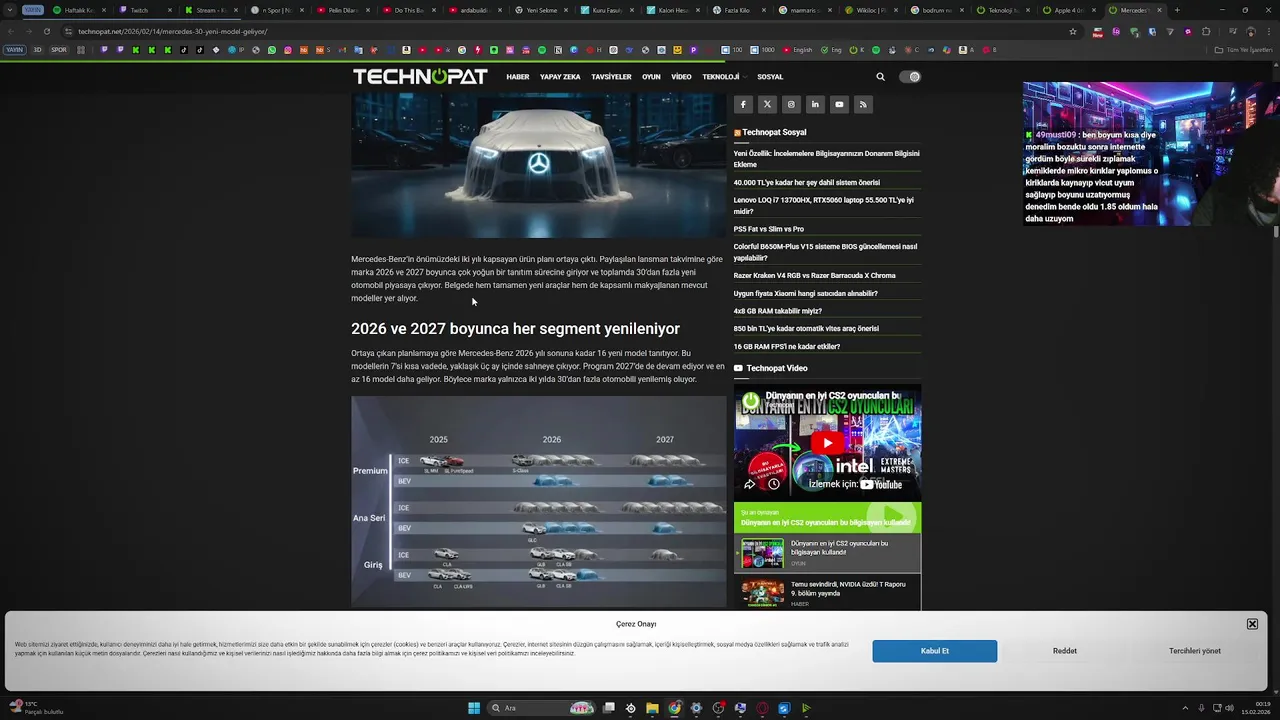This screenshot has width=1280, height=720.
Task: Open VİDEO menu item
Action: (x=681, y=77)
